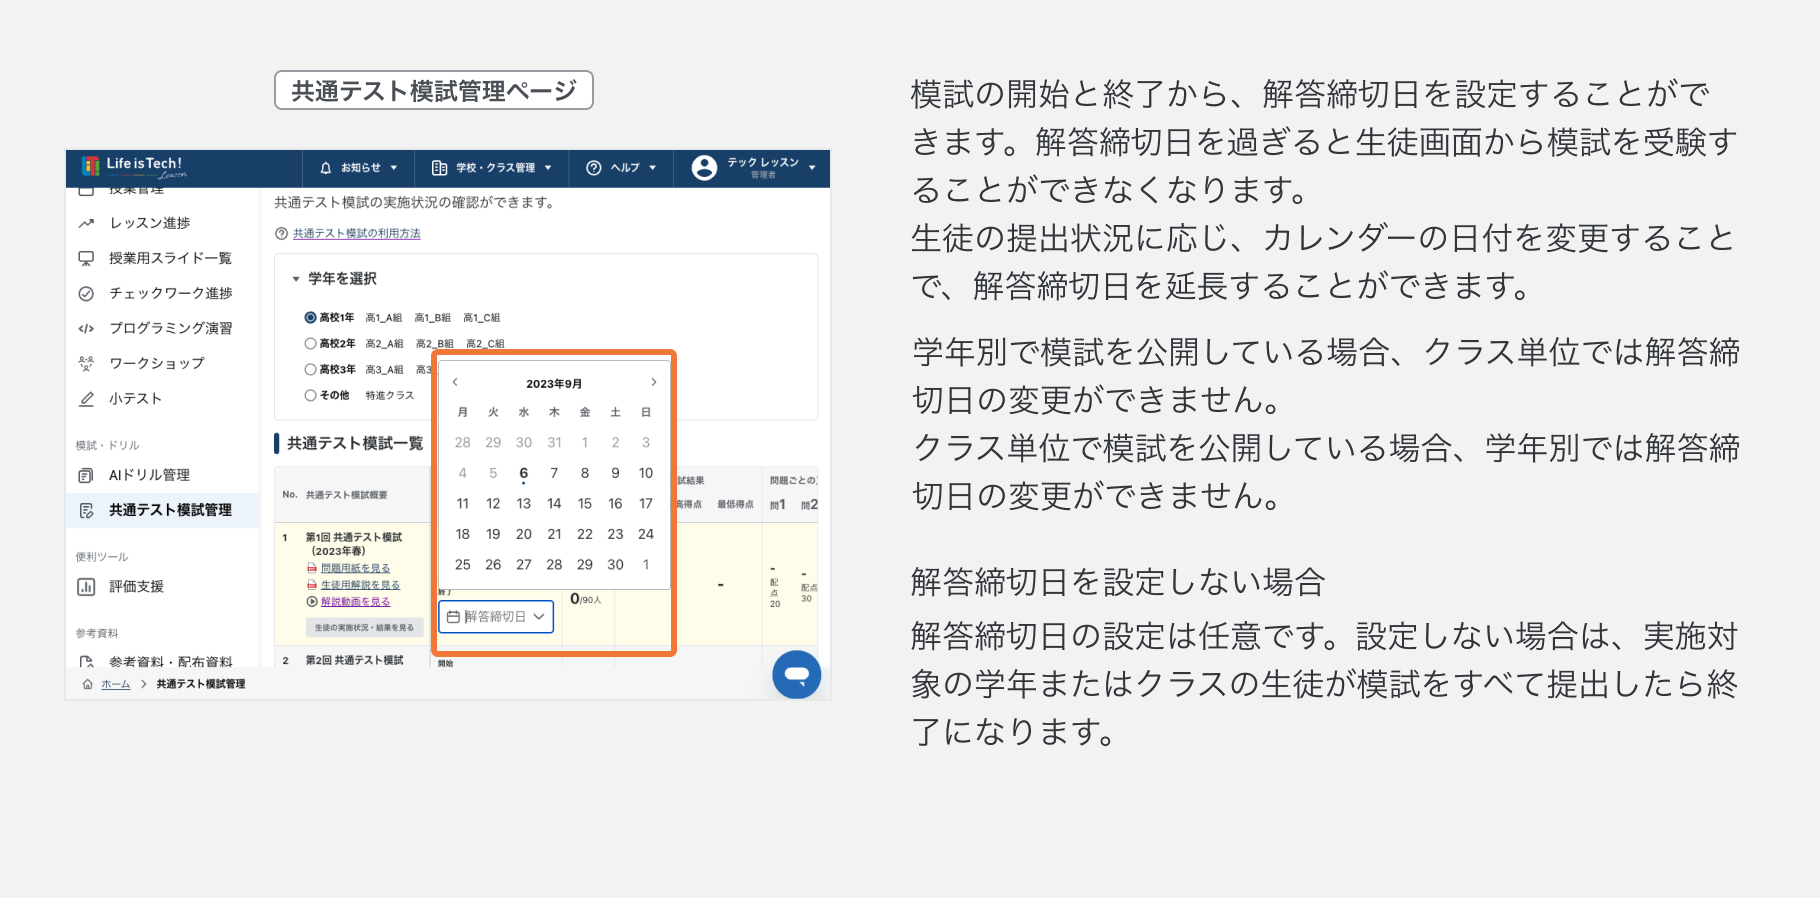Open the 共通テスト模試の利用方法 link
This screenshot has height=898, width=1820.
coord(357,234)
